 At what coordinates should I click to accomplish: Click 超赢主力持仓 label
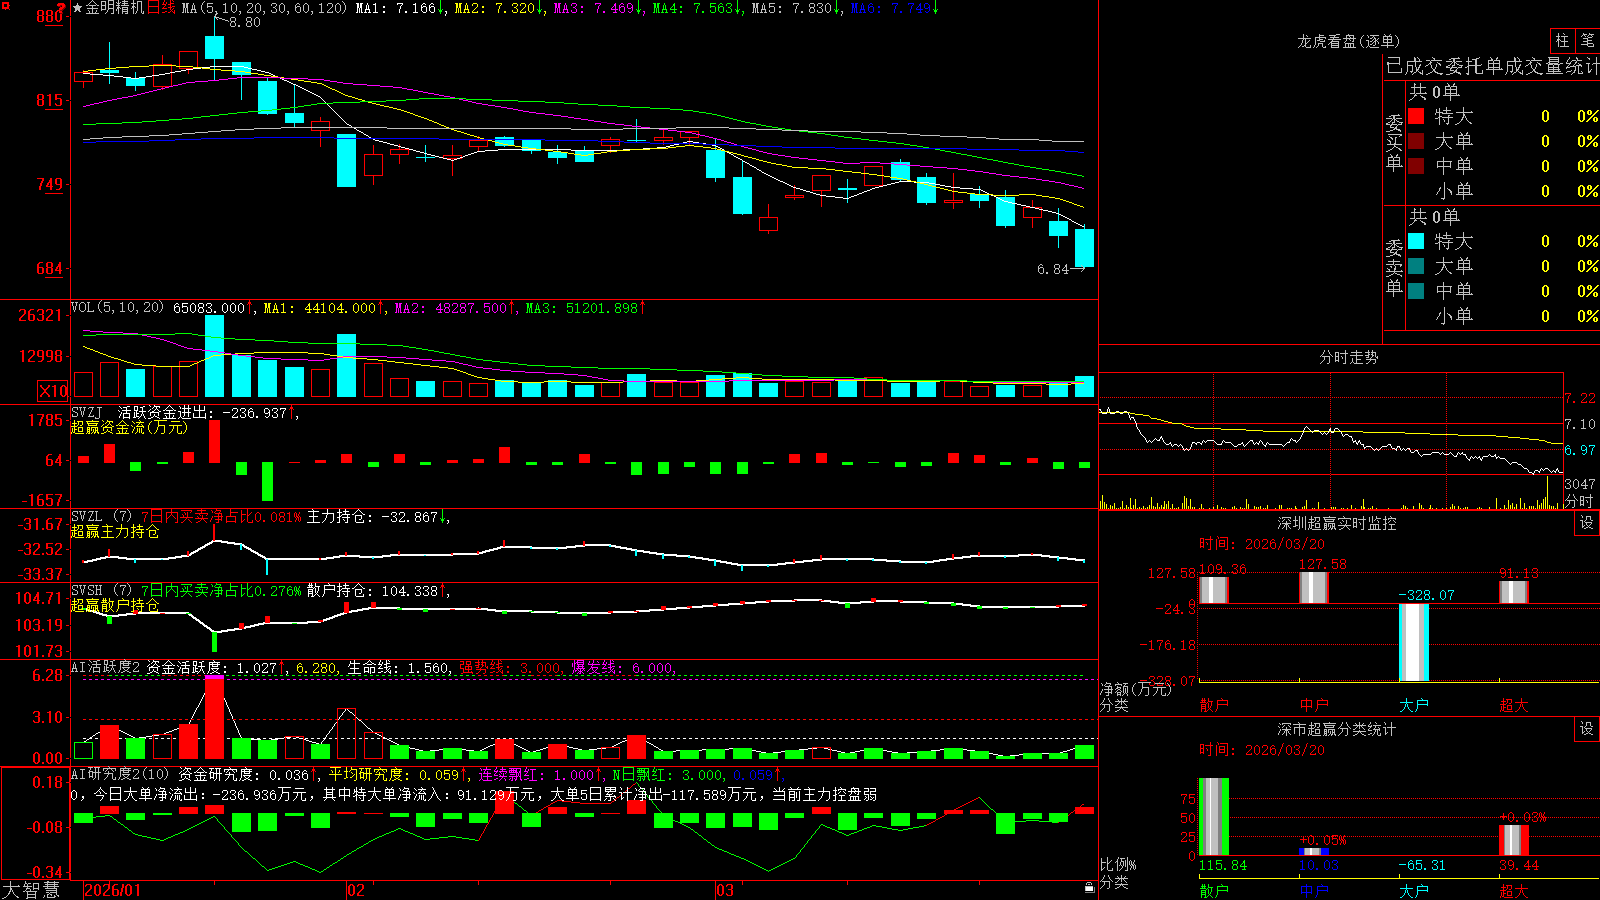[115, 531]
